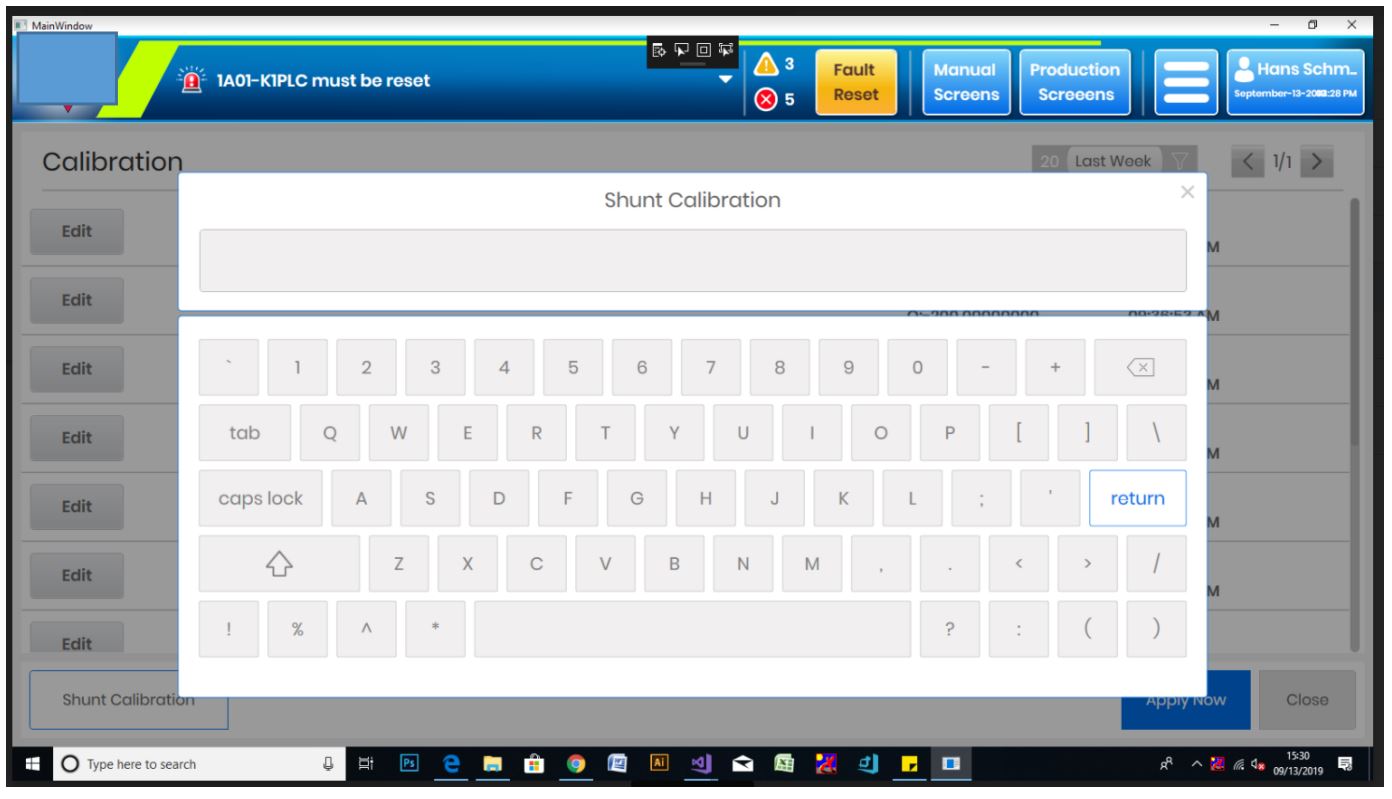Screen dimensions: 1392x799
Task: Hit the backspace key on the on-screen keyboard
Action: (x=1140, y=368)
